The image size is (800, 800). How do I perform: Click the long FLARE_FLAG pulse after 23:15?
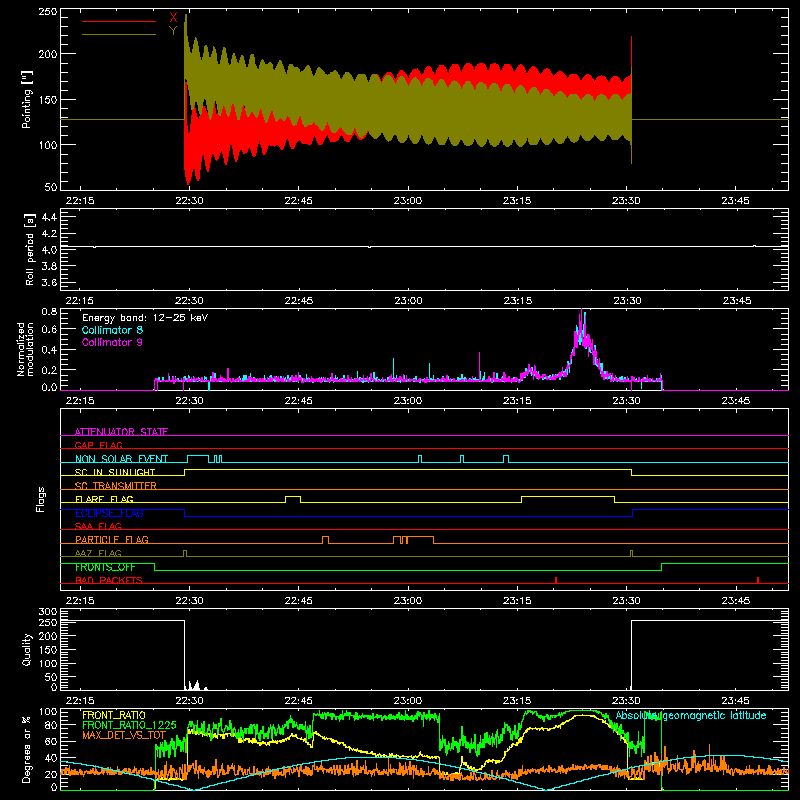tap(567, 499)
